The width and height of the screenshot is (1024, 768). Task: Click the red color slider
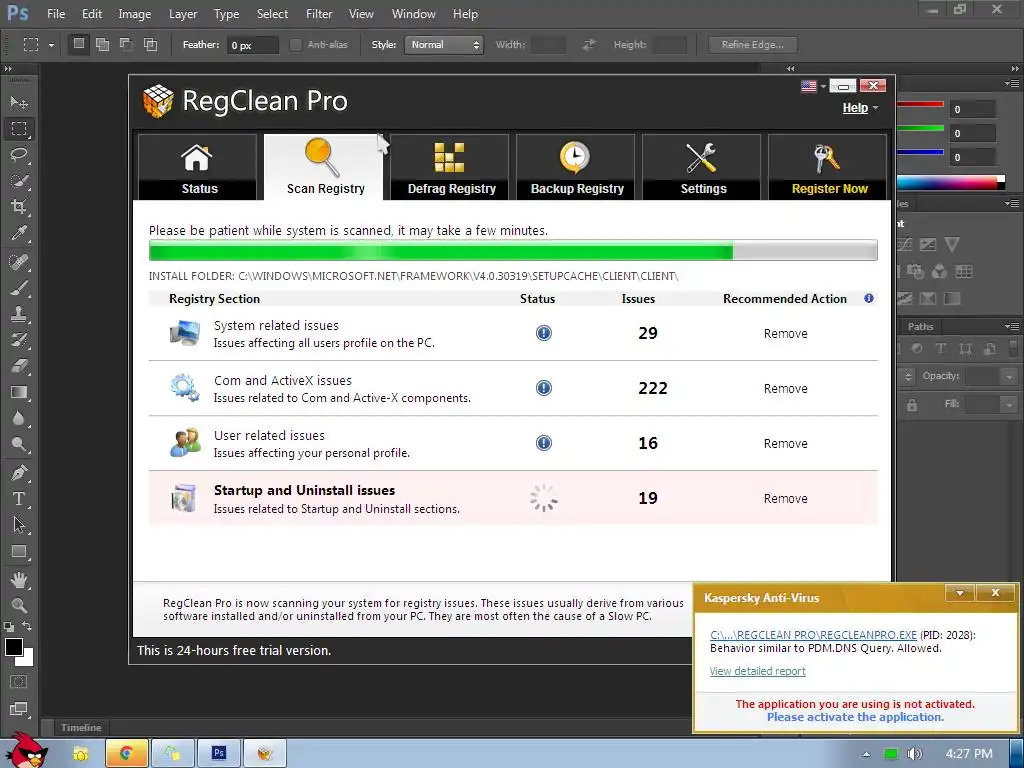pyautogui.click(x=920, y=104)
